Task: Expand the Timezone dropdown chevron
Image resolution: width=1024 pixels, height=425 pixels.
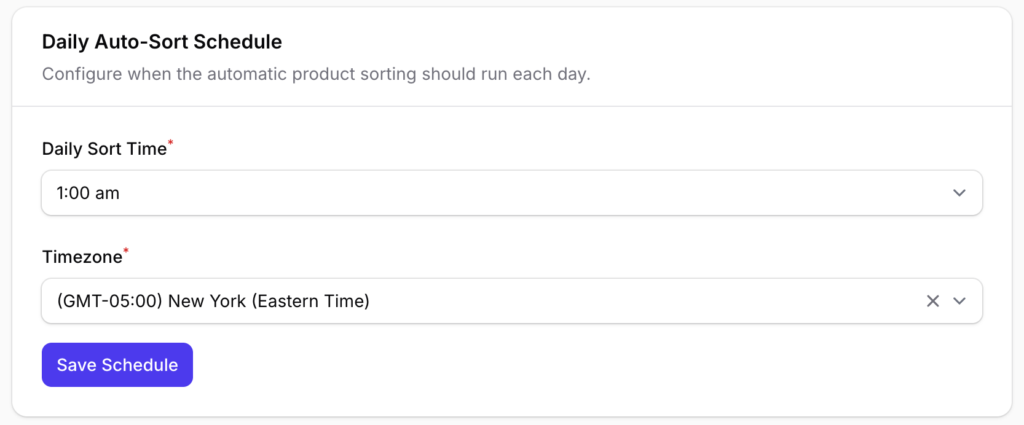Action: (960, 301)
